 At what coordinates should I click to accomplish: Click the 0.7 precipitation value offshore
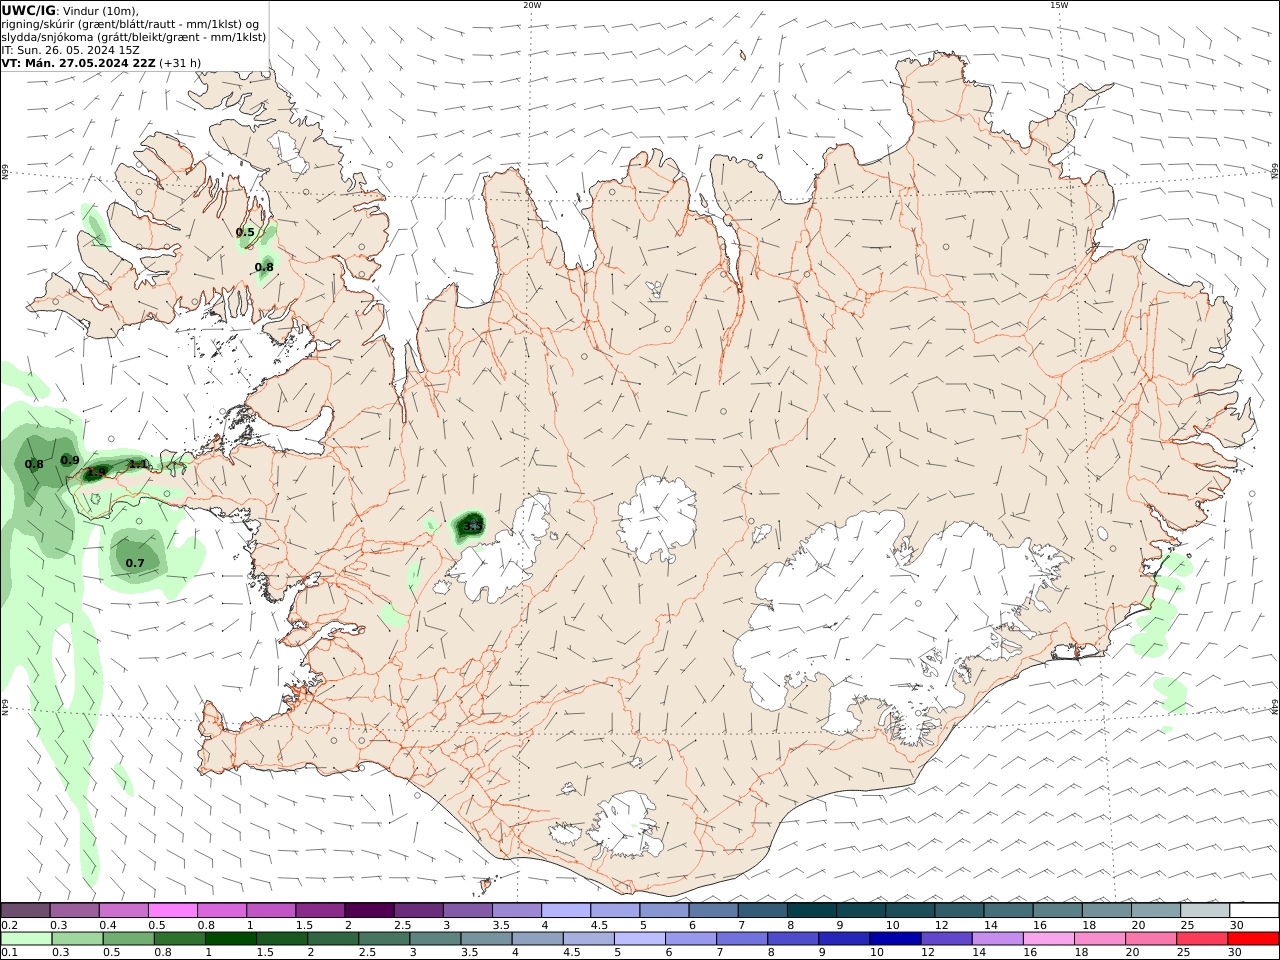[135, 563]
